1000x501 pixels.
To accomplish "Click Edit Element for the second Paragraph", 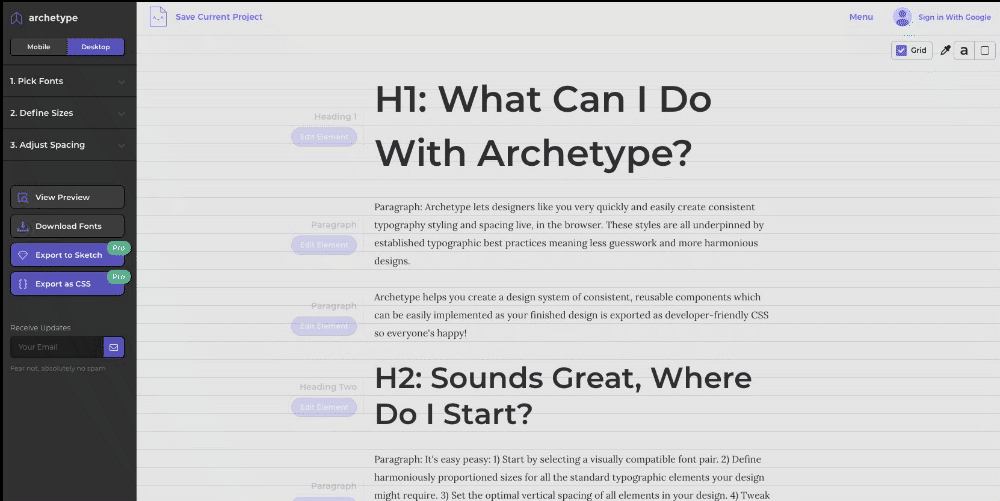I will coord(324,326).
